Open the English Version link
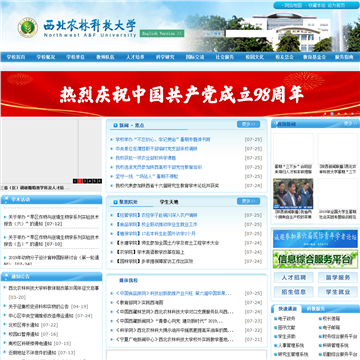 (x=162, y=34)
